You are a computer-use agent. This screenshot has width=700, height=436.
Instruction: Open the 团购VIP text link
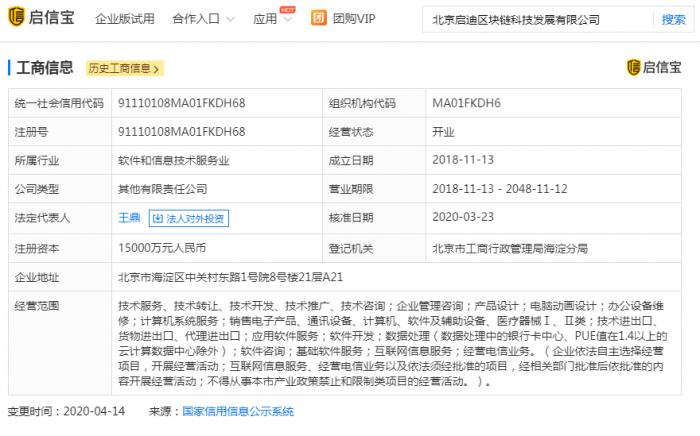(353, 19)
